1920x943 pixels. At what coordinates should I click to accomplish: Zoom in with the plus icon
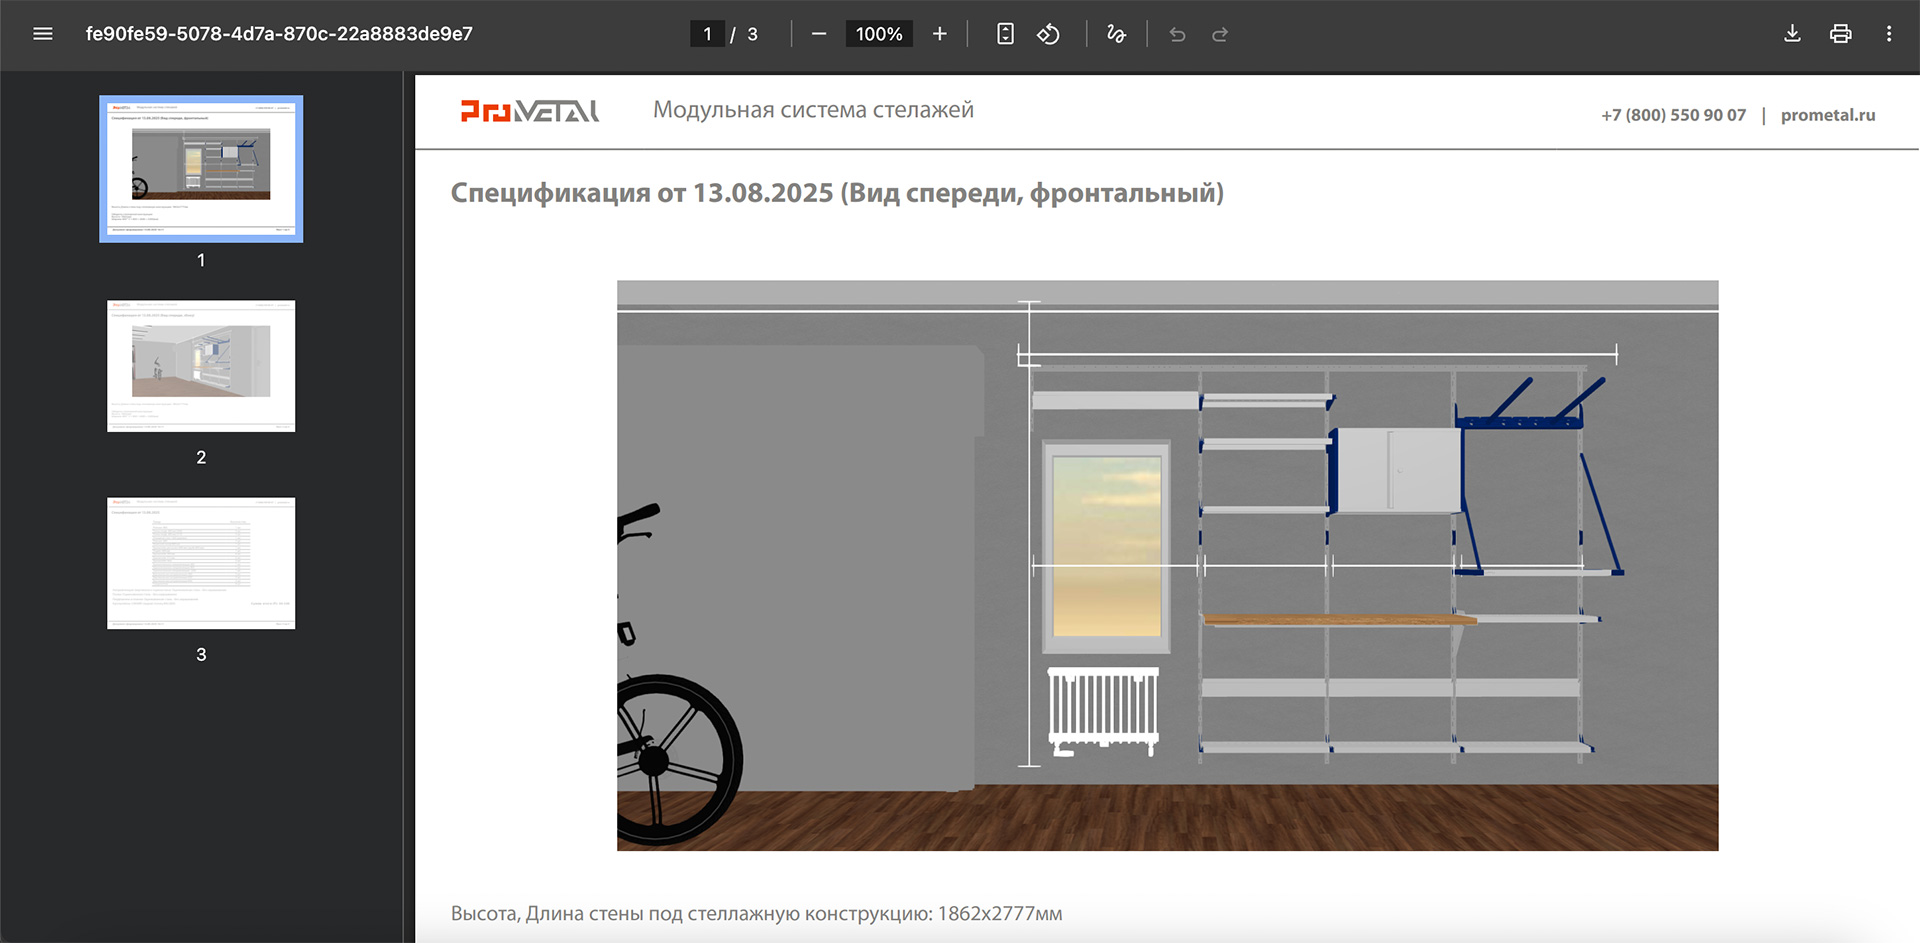click(x=940, y=34)
